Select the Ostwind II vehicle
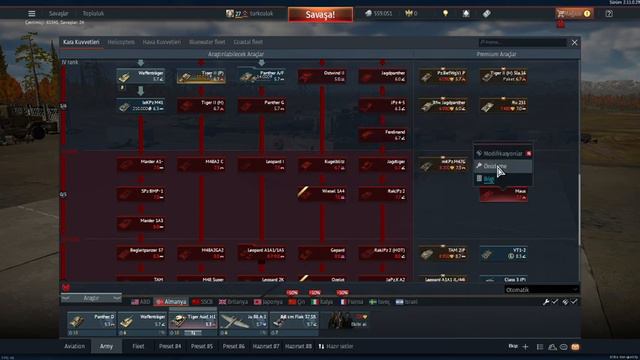This screenshot has height=360, width=640. 322,76
